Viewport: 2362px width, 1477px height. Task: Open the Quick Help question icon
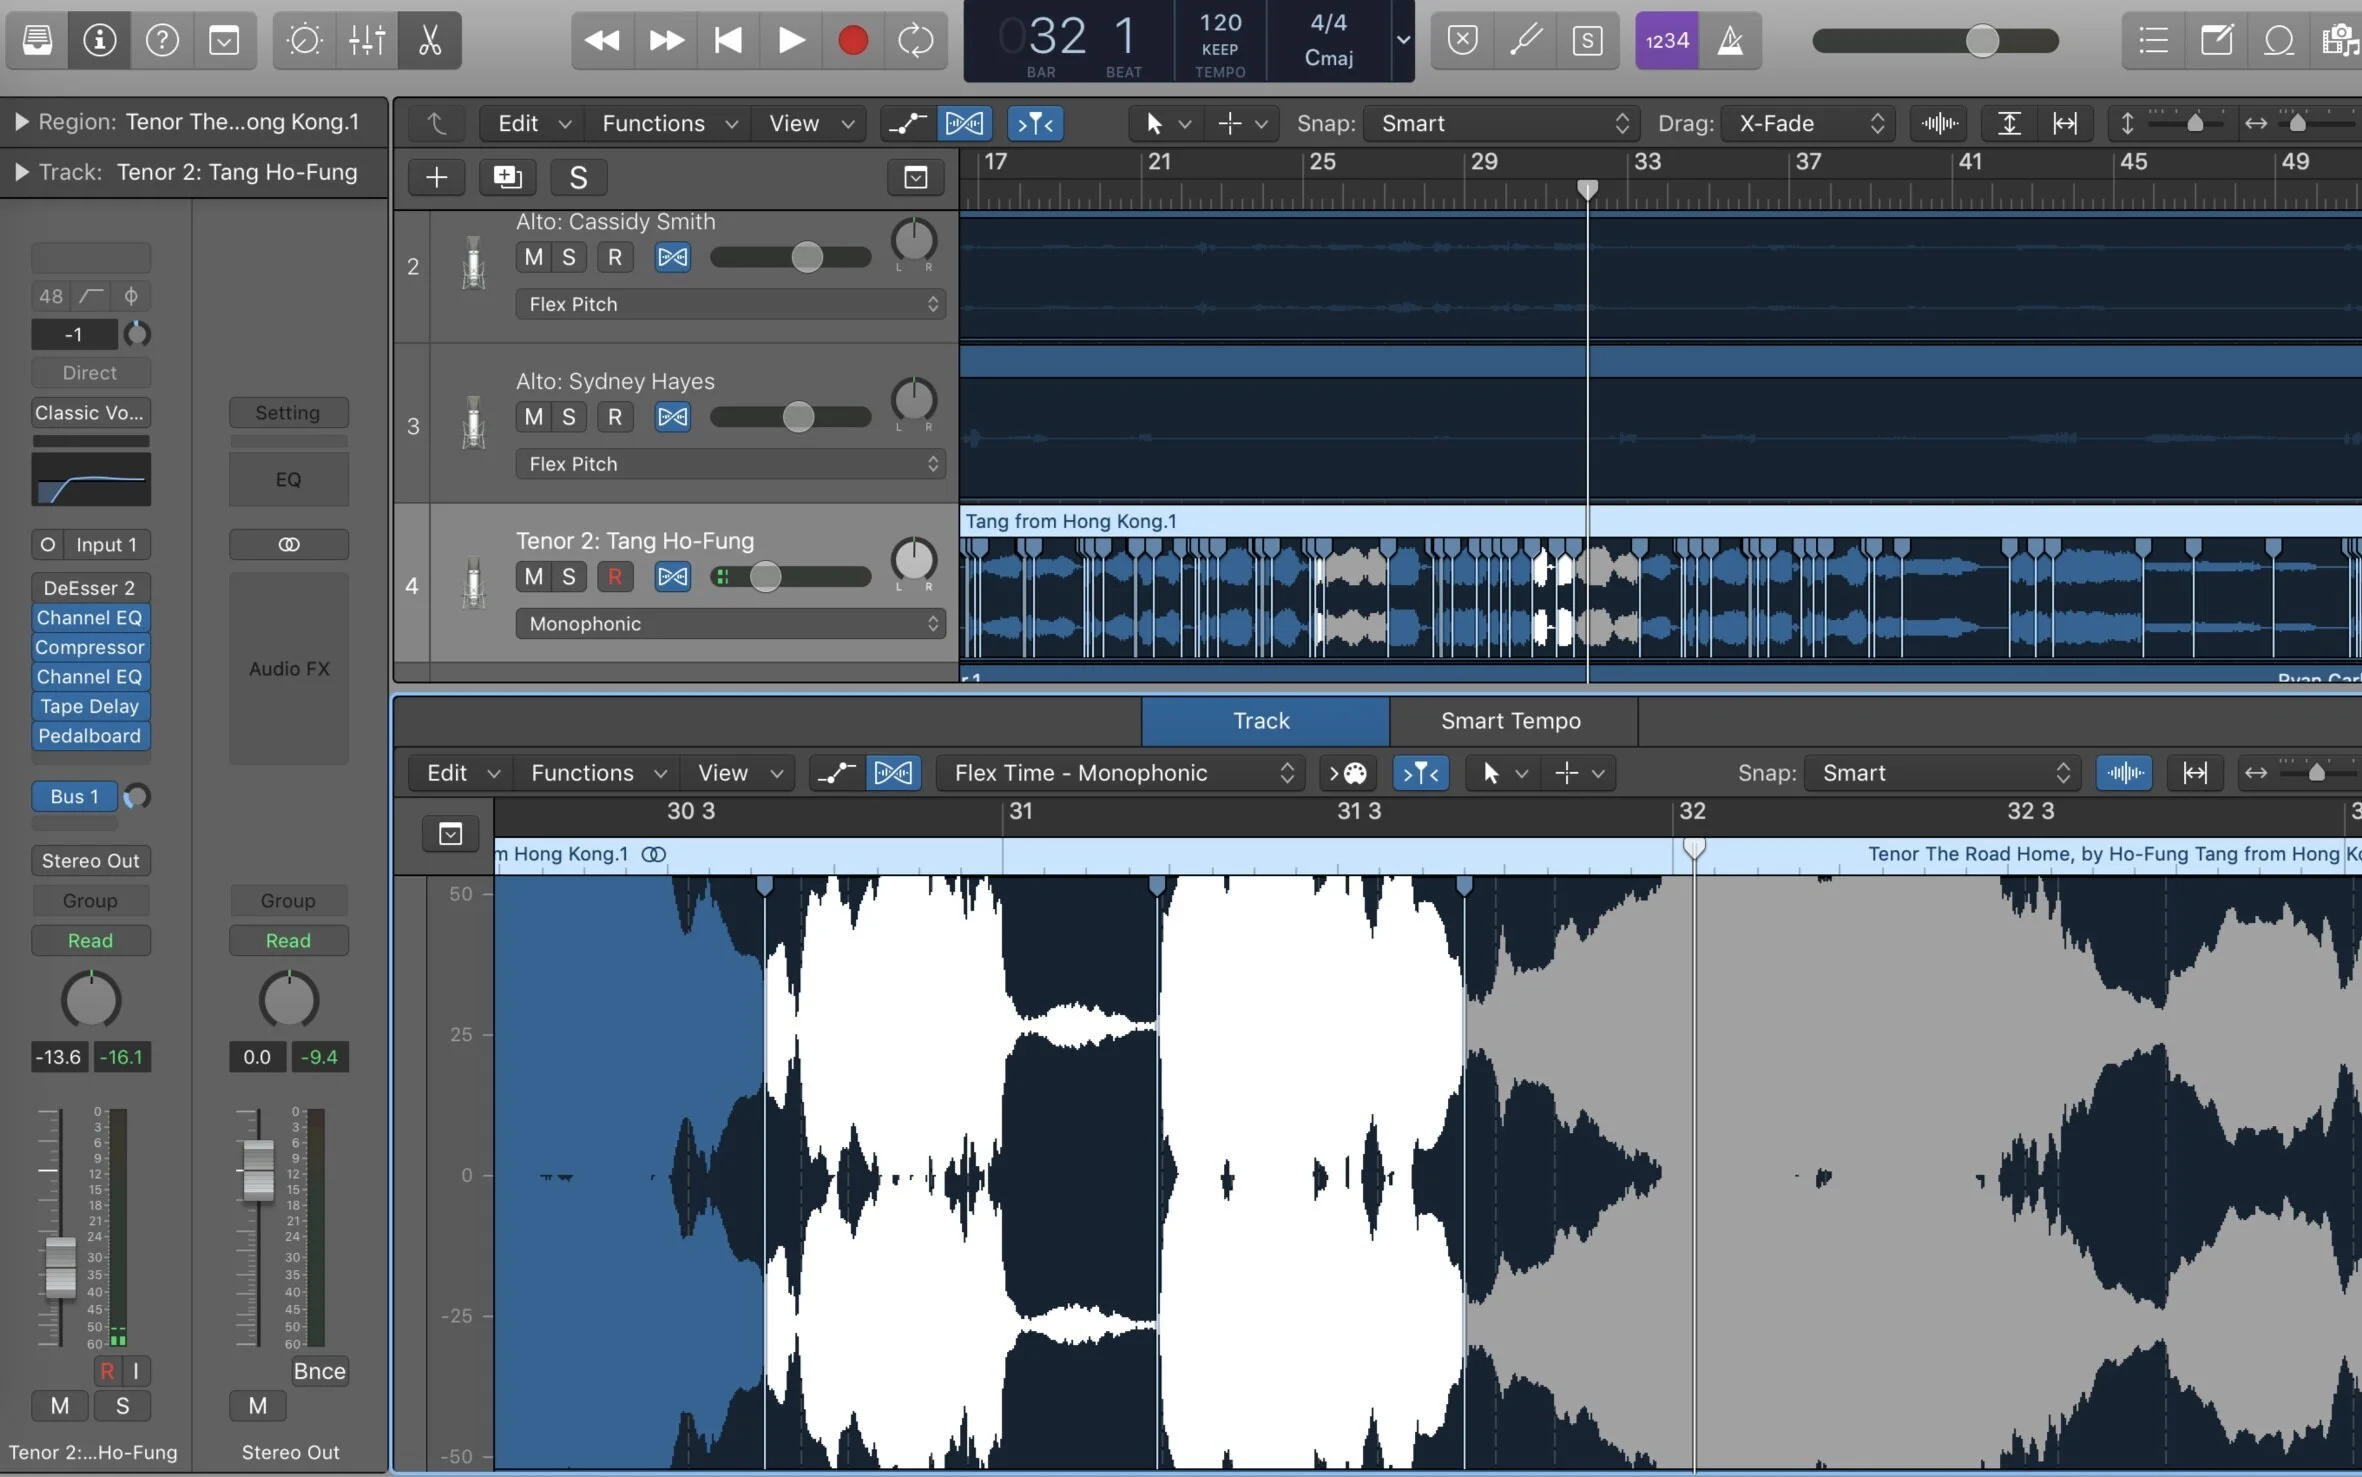click(x=162, y=40)
